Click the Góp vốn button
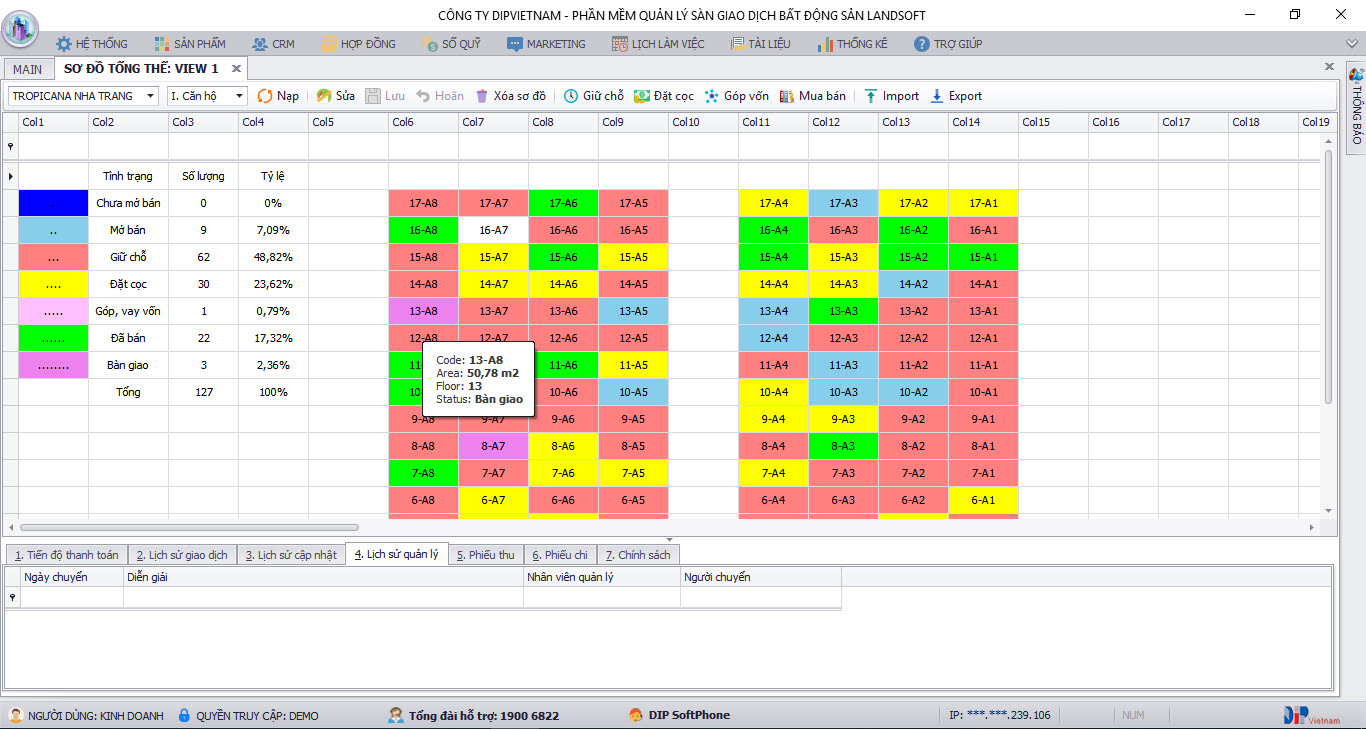 (736, 96)
